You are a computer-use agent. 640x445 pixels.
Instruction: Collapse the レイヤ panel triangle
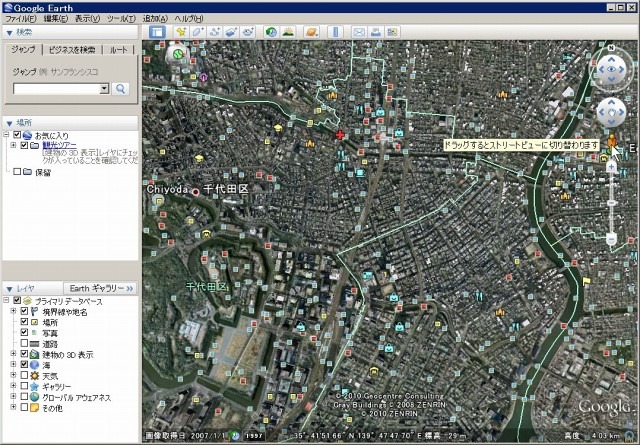9,289
